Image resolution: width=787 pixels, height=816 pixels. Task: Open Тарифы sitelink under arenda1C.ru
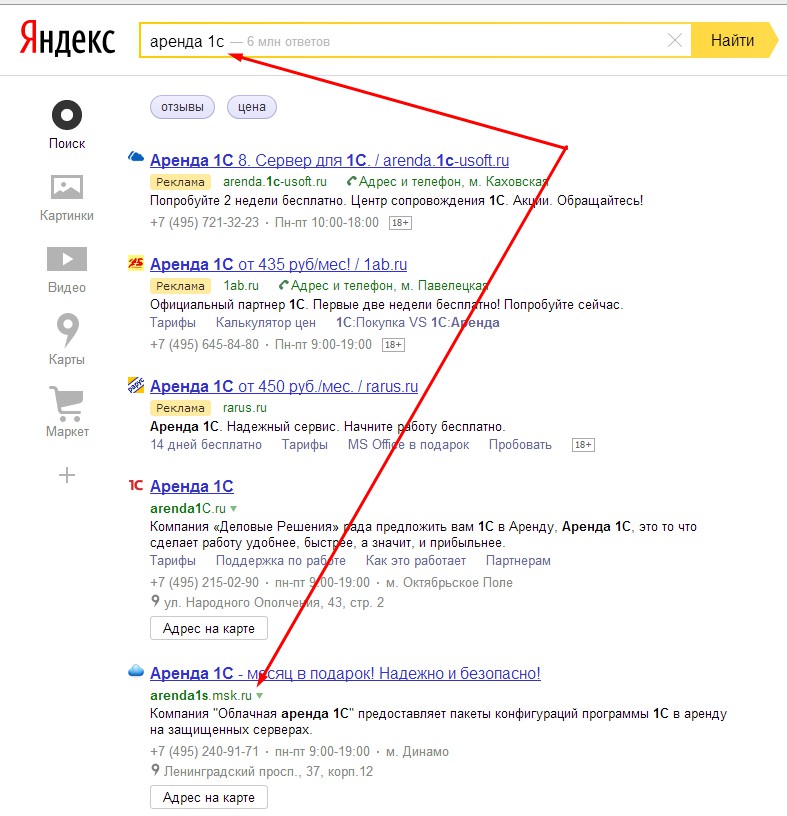[173, 560]
